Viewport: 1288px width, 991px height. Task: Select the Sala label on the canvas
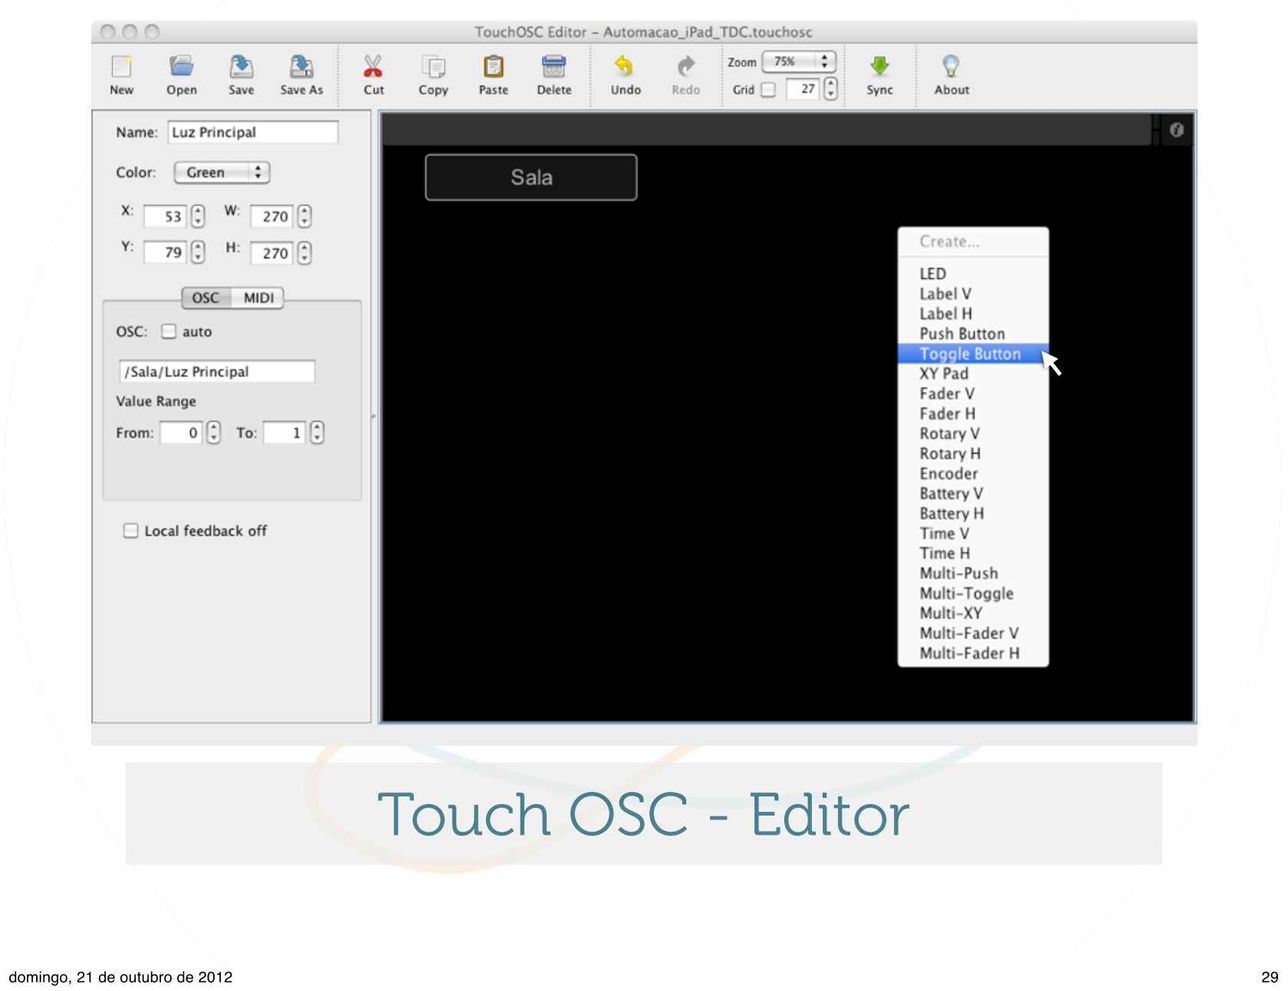(x=531, y=177)
